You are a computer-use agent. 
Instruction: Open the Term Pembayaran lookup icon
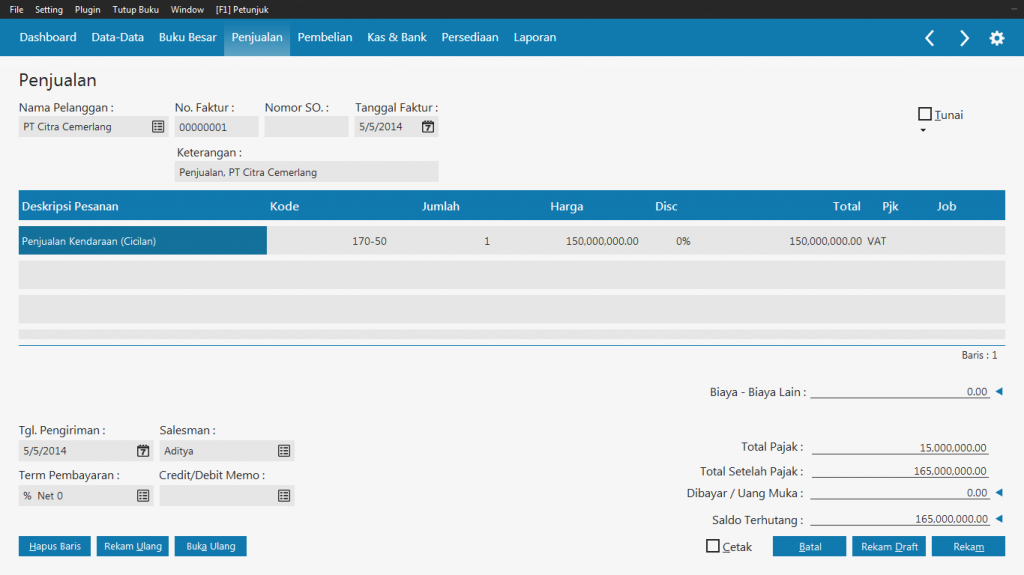pos(142,495)
